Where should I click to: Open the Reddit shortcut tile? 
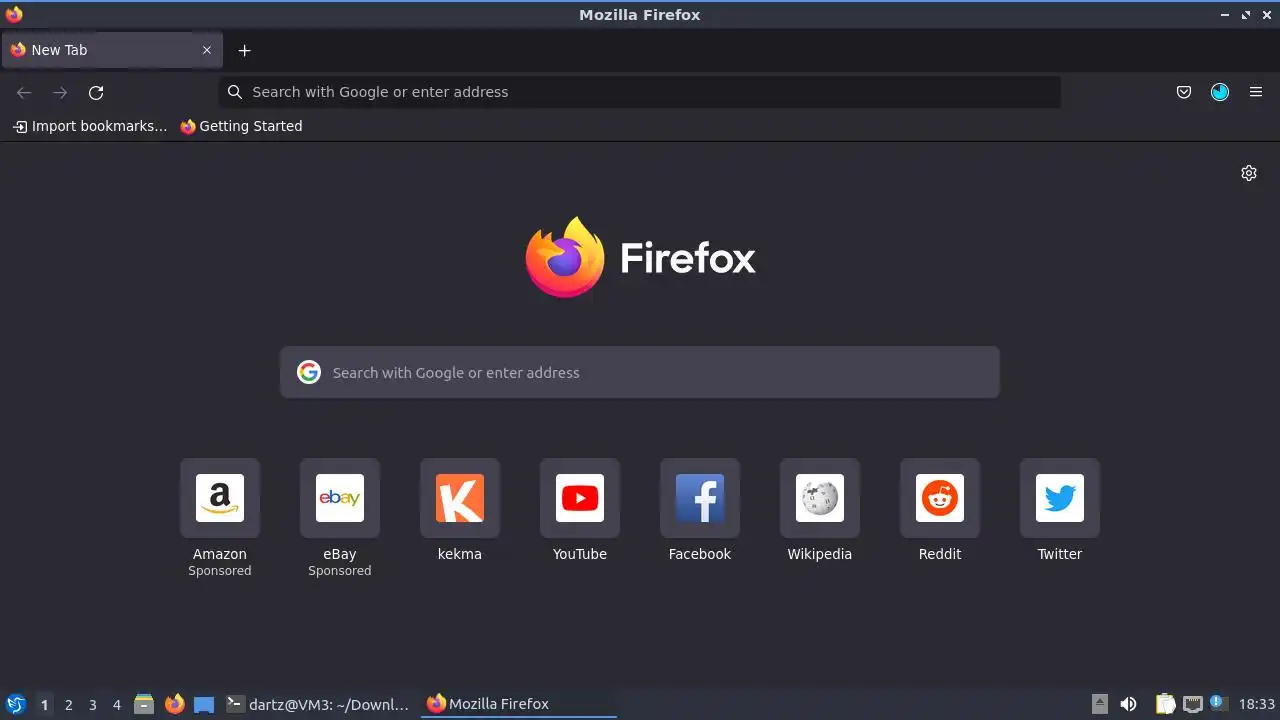940,498
